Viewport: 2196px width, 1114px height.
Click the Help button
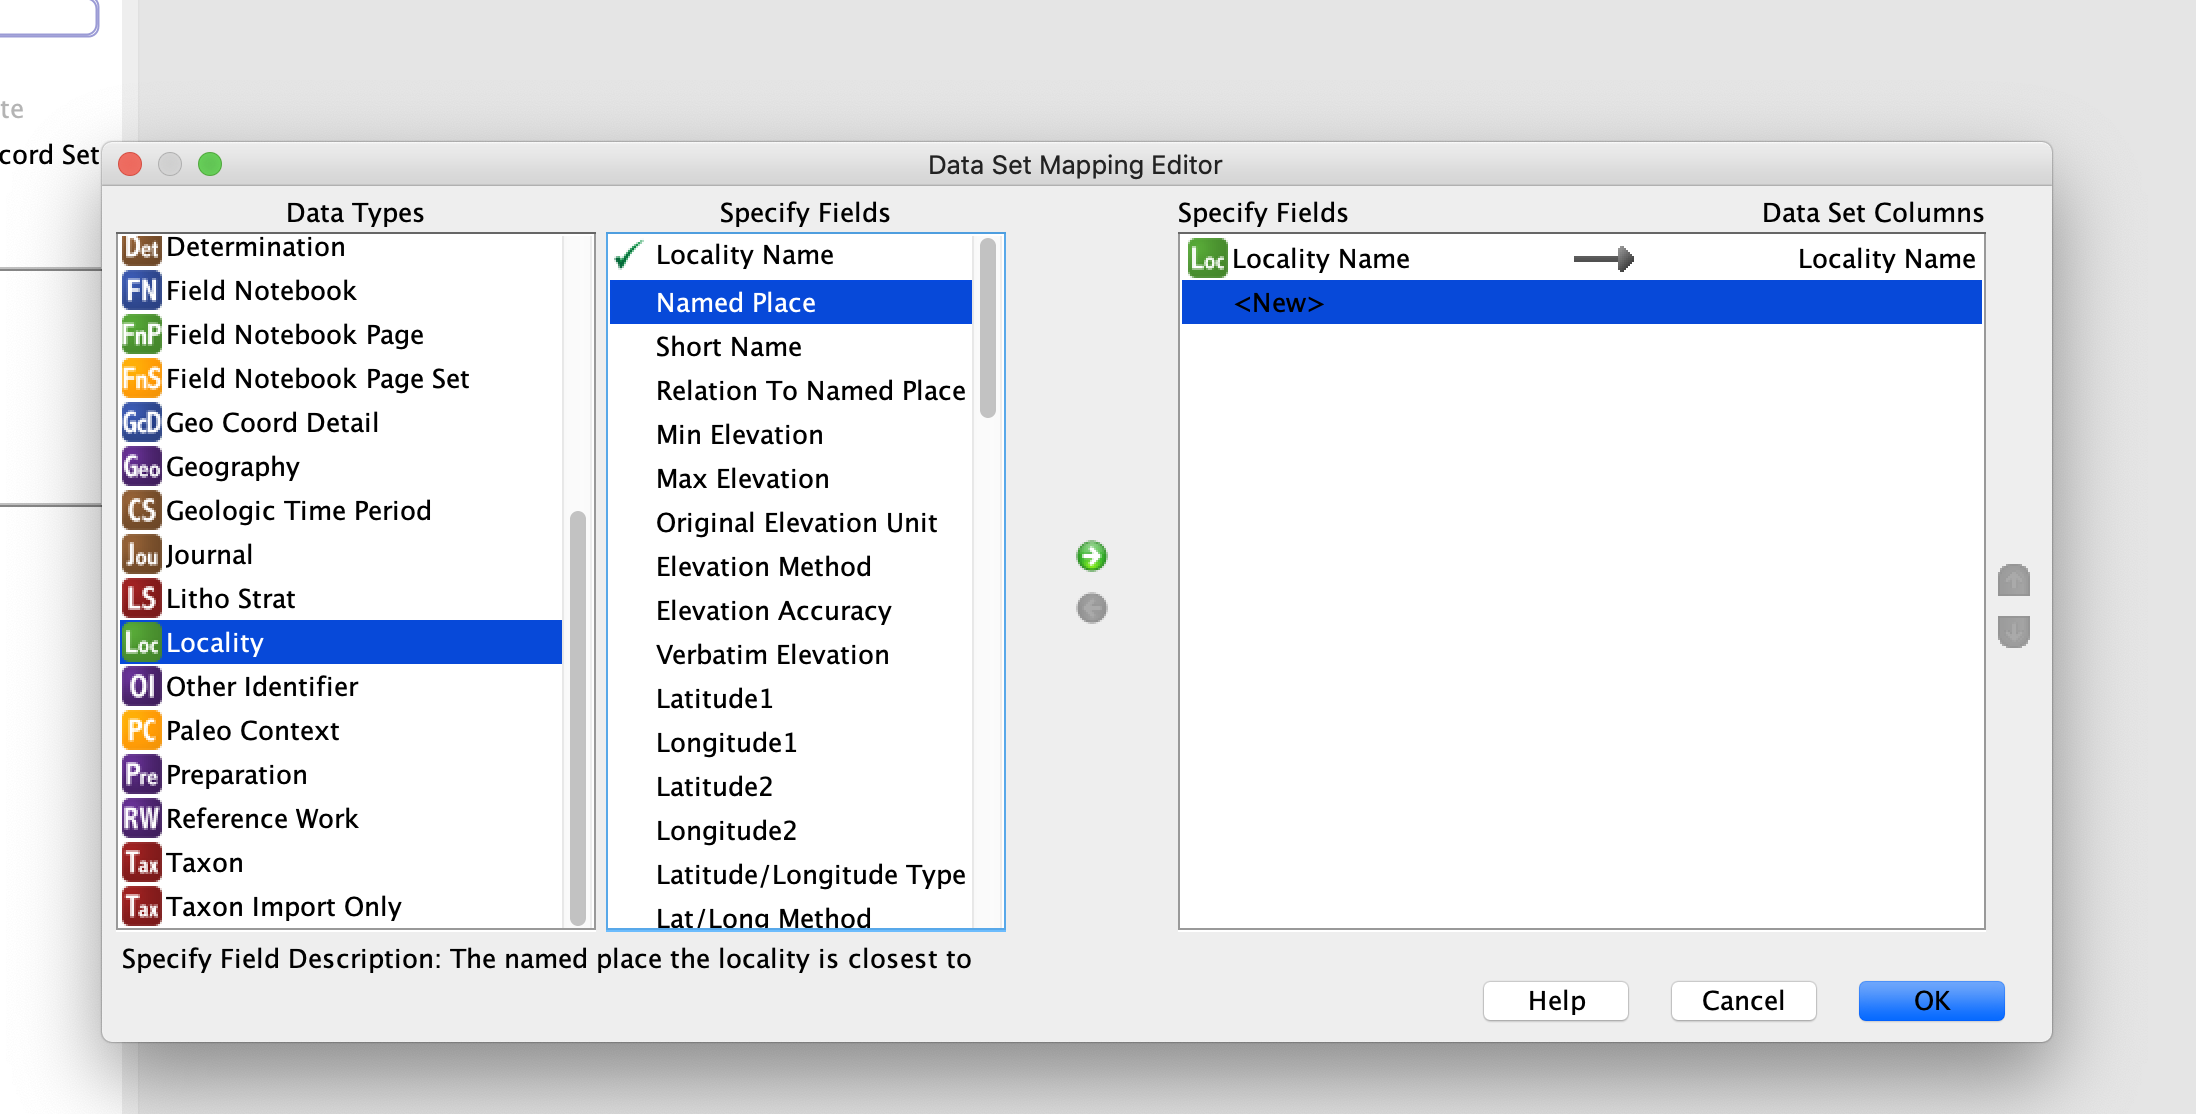click(x=1555, y=1001)
